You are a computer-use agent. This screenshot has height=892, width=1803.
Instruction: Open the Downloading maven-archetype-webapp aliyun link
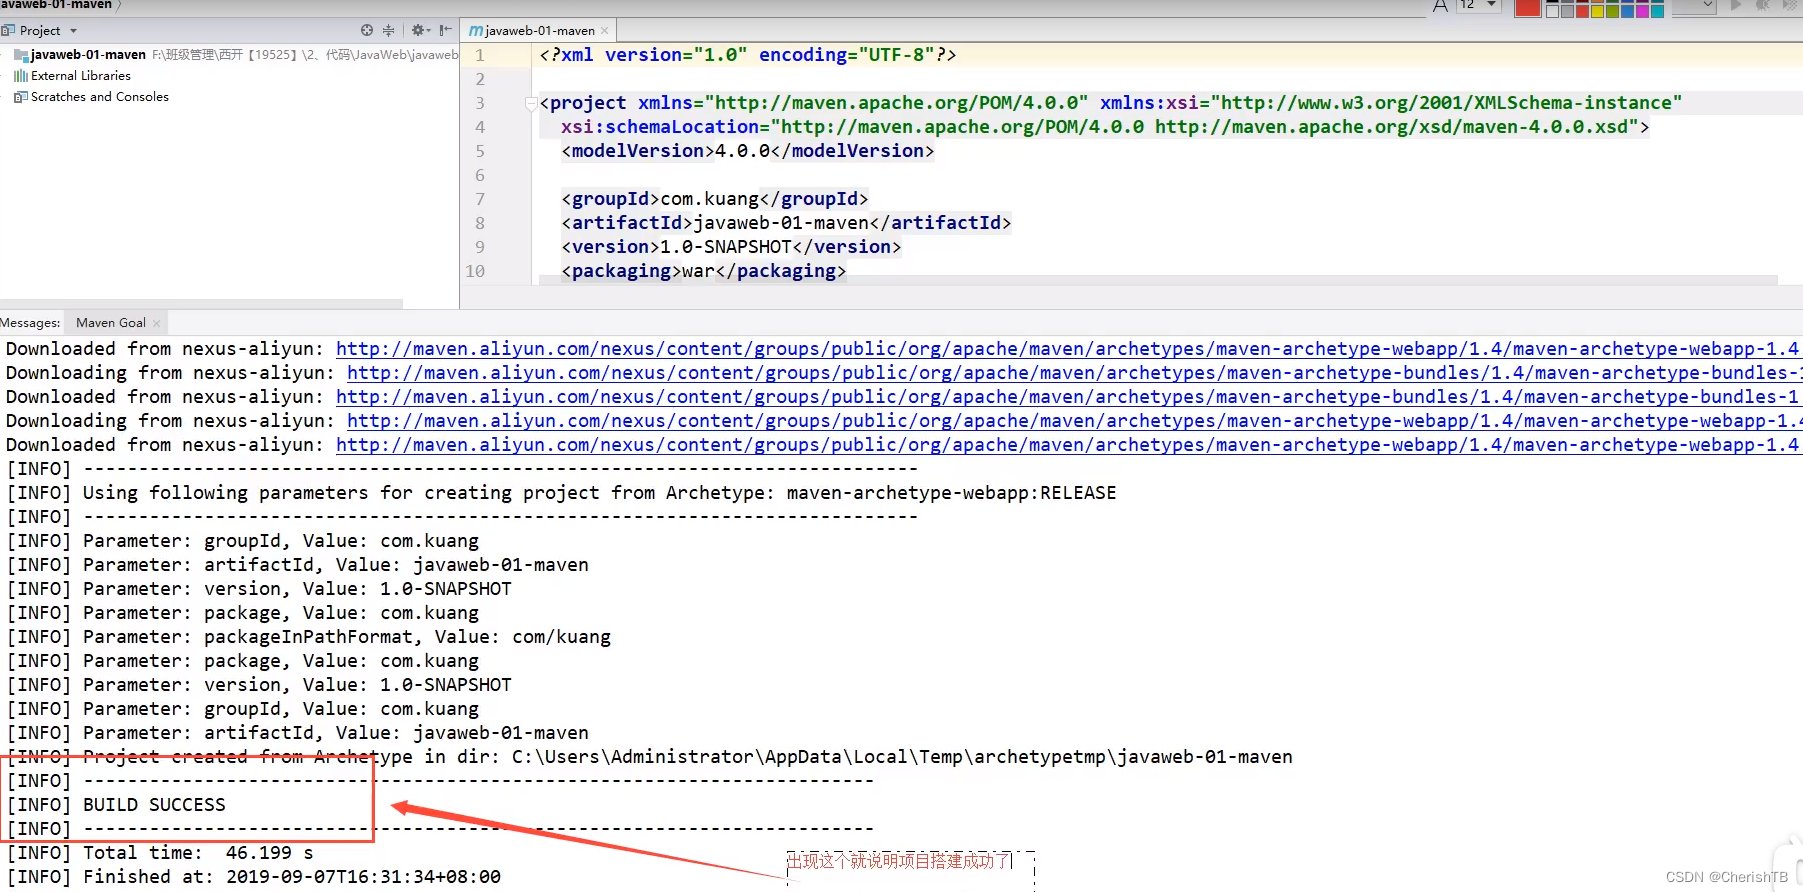pyautogui.click(x=1075, y=421)
